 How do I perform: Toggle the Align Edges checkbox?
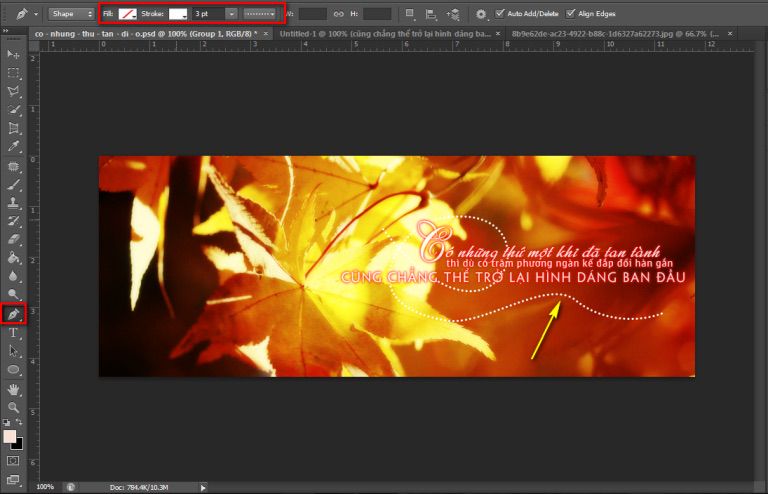click(x=570, y=14)
